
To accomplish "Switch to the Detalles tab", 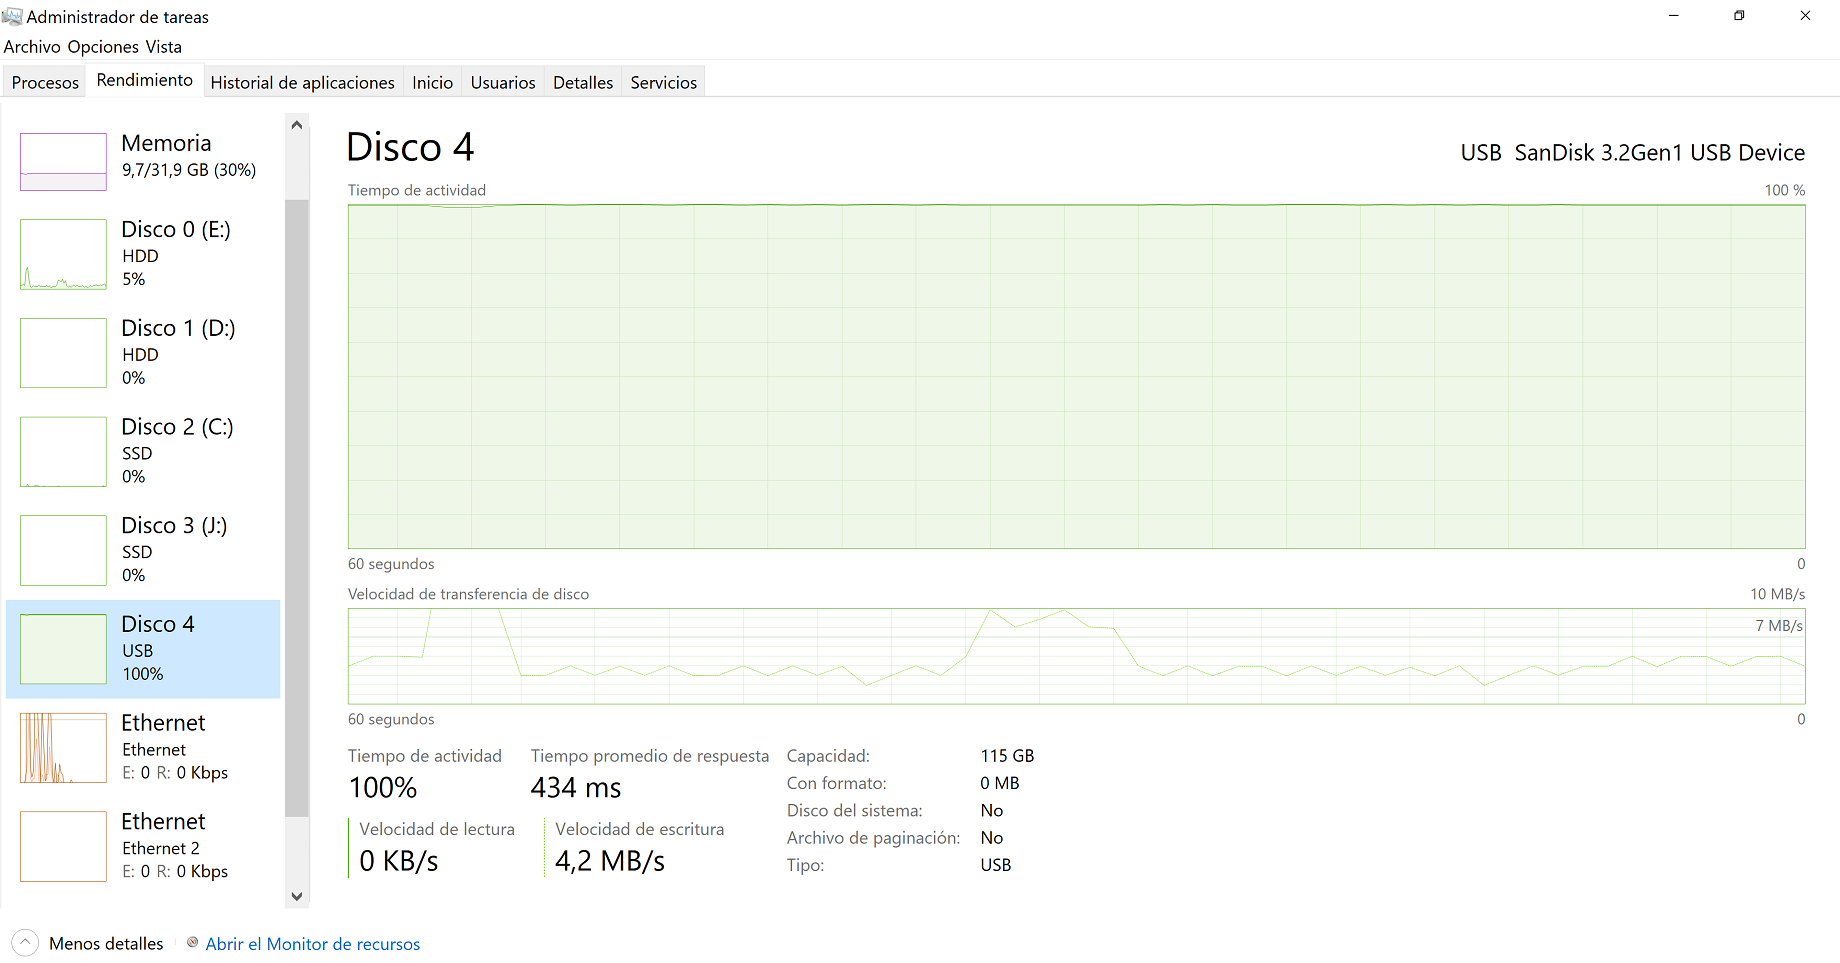I will click(583, 82).
